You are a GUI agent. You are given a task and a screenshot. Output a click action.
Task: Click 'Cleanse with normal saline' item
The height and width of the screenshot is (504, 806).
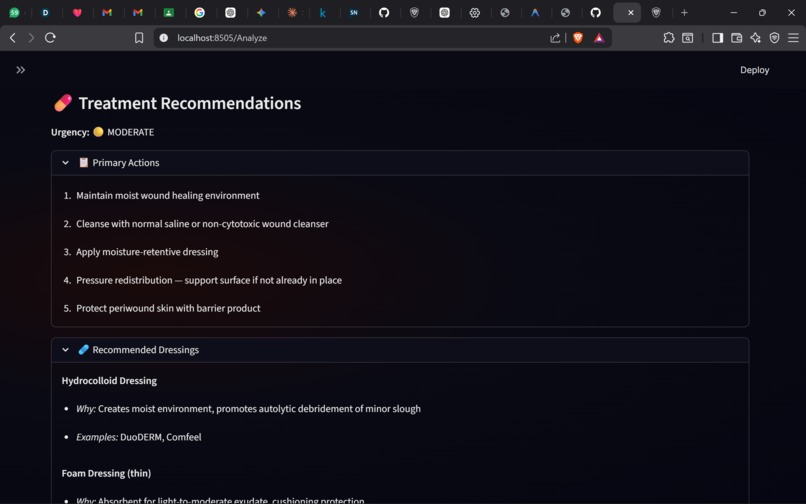pos(202,224)
